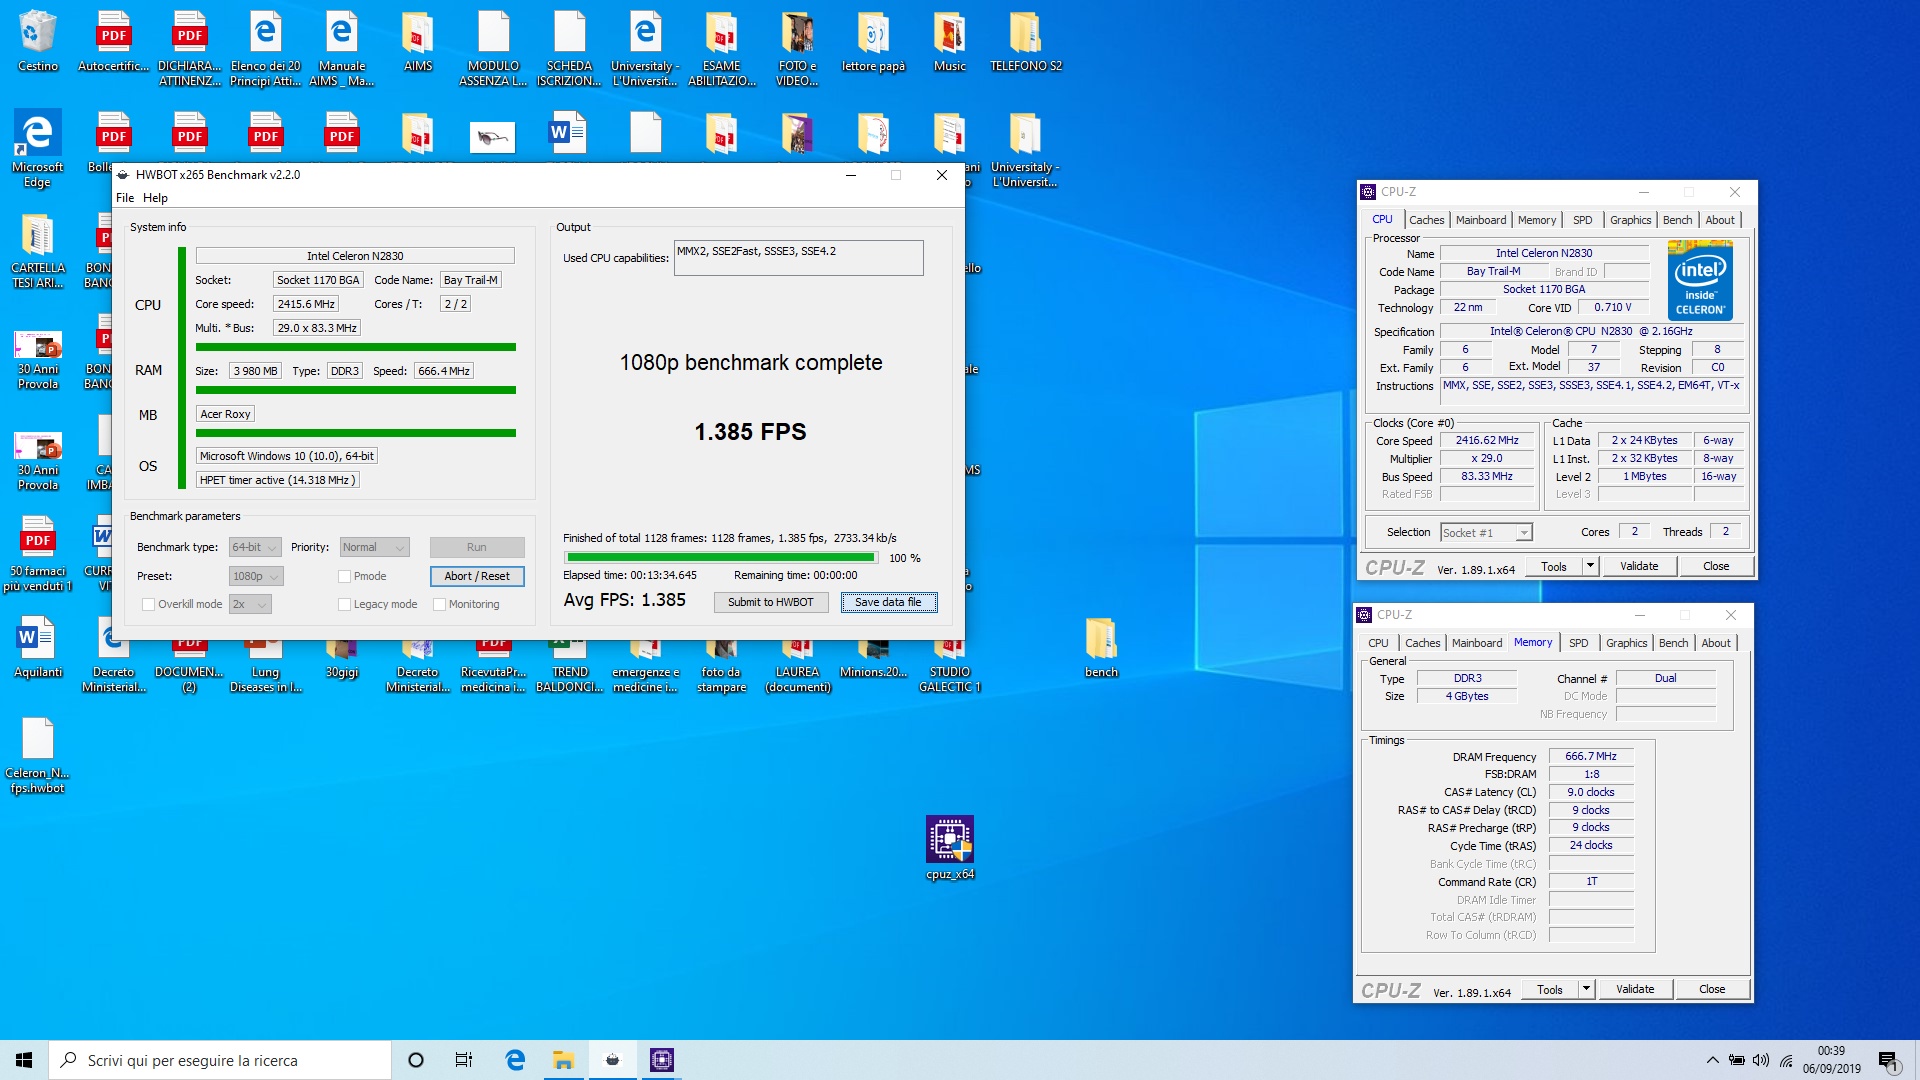Click Validate in upper CPU-Z window
This screenshot has width=1920, height=1080.
pos(1639,566)
